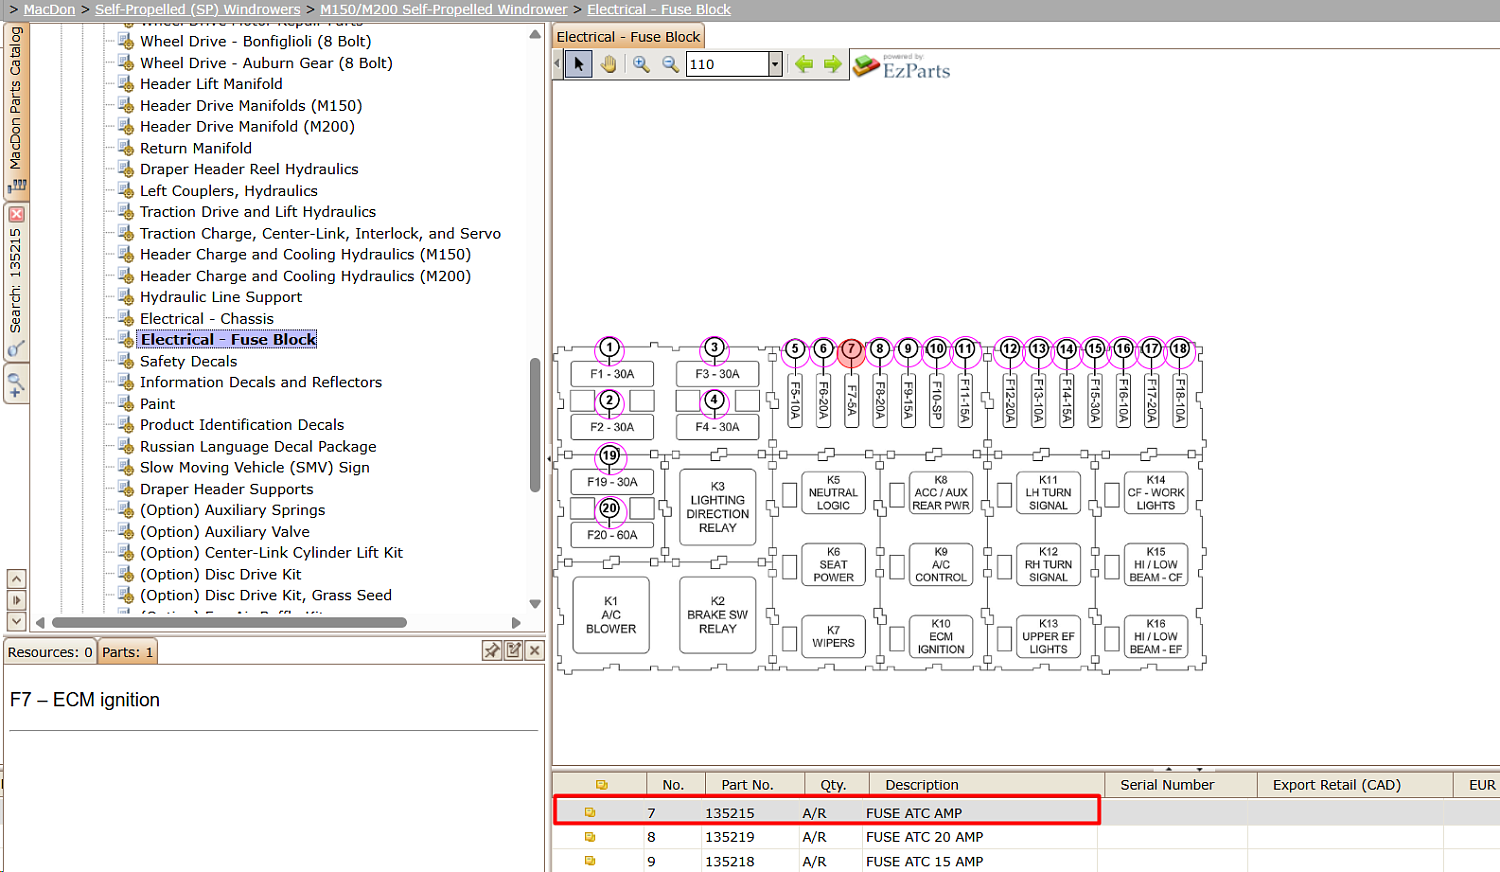This screenshot has height=872, width=1500.
Task: Click the tree panel horizontal scrollbar thumb
Action: tap(229, 622)
